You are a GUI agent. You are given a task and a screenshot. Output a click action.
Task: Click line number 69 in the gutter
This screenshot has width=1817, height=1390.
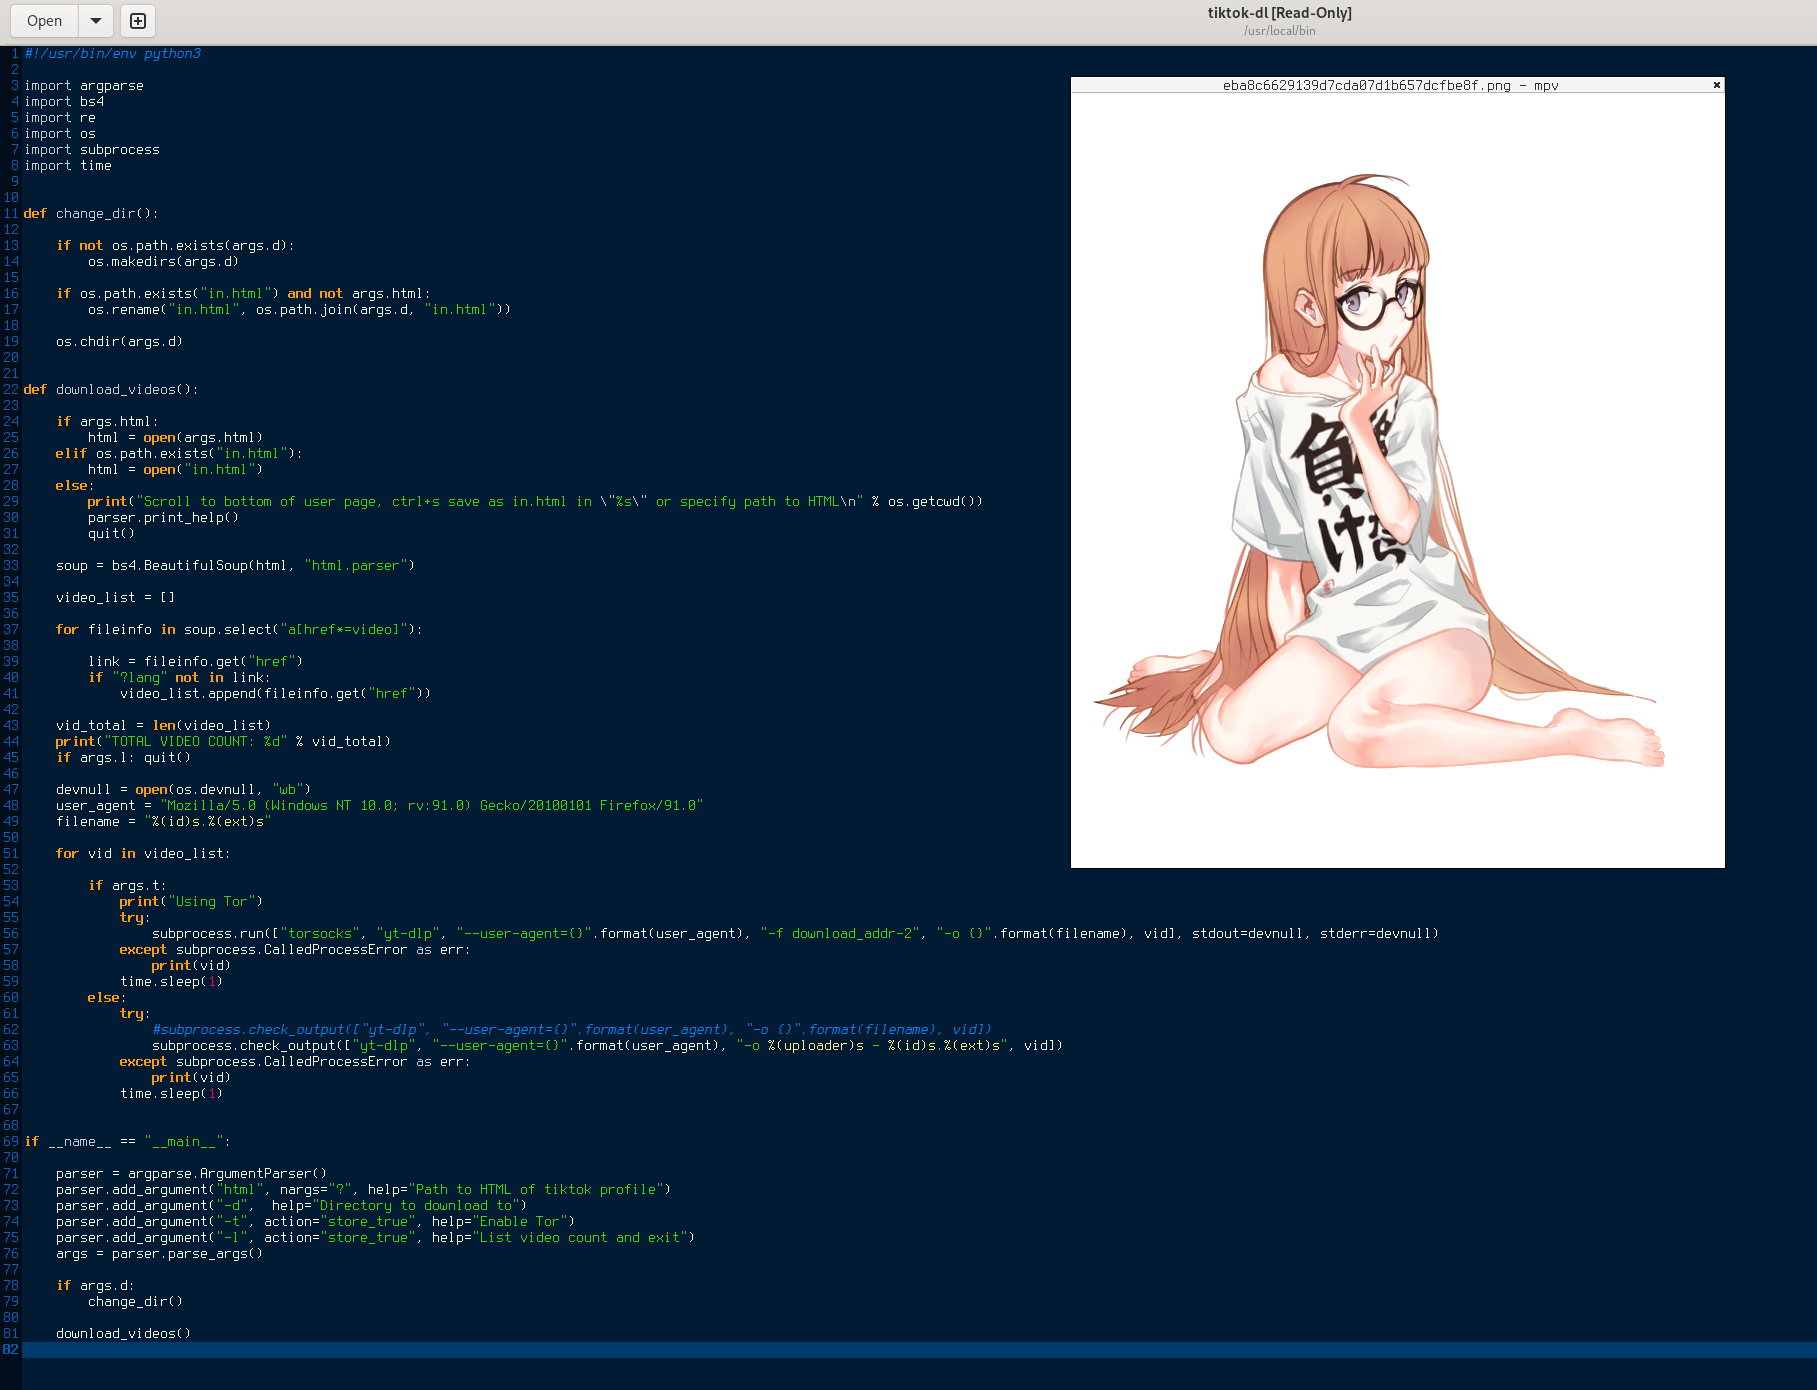[x=10, y=1142]
